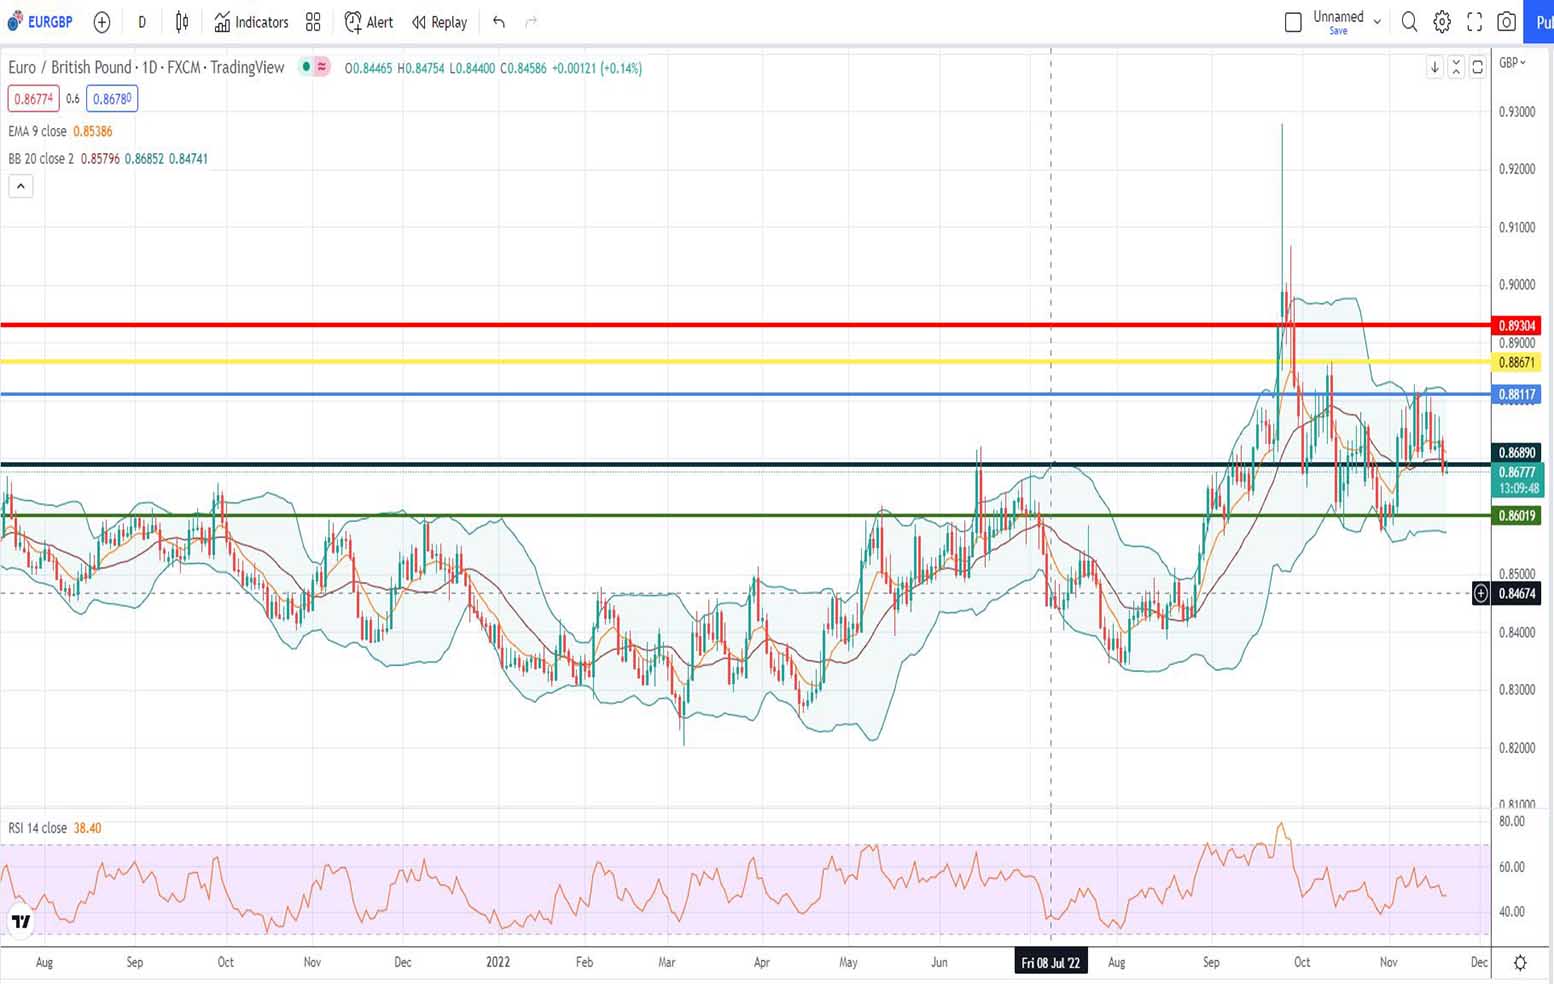Open the candle style selector

pos(181,21)
